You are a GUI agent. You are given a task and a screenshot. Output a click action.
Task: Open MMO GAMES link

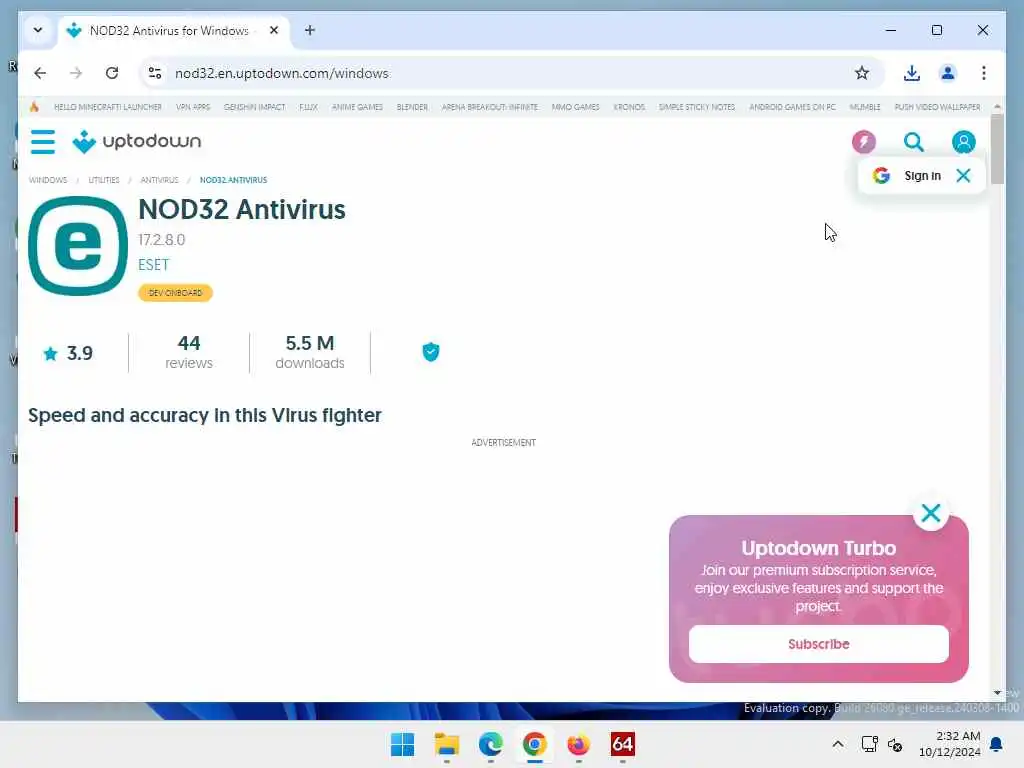(575, 107)
